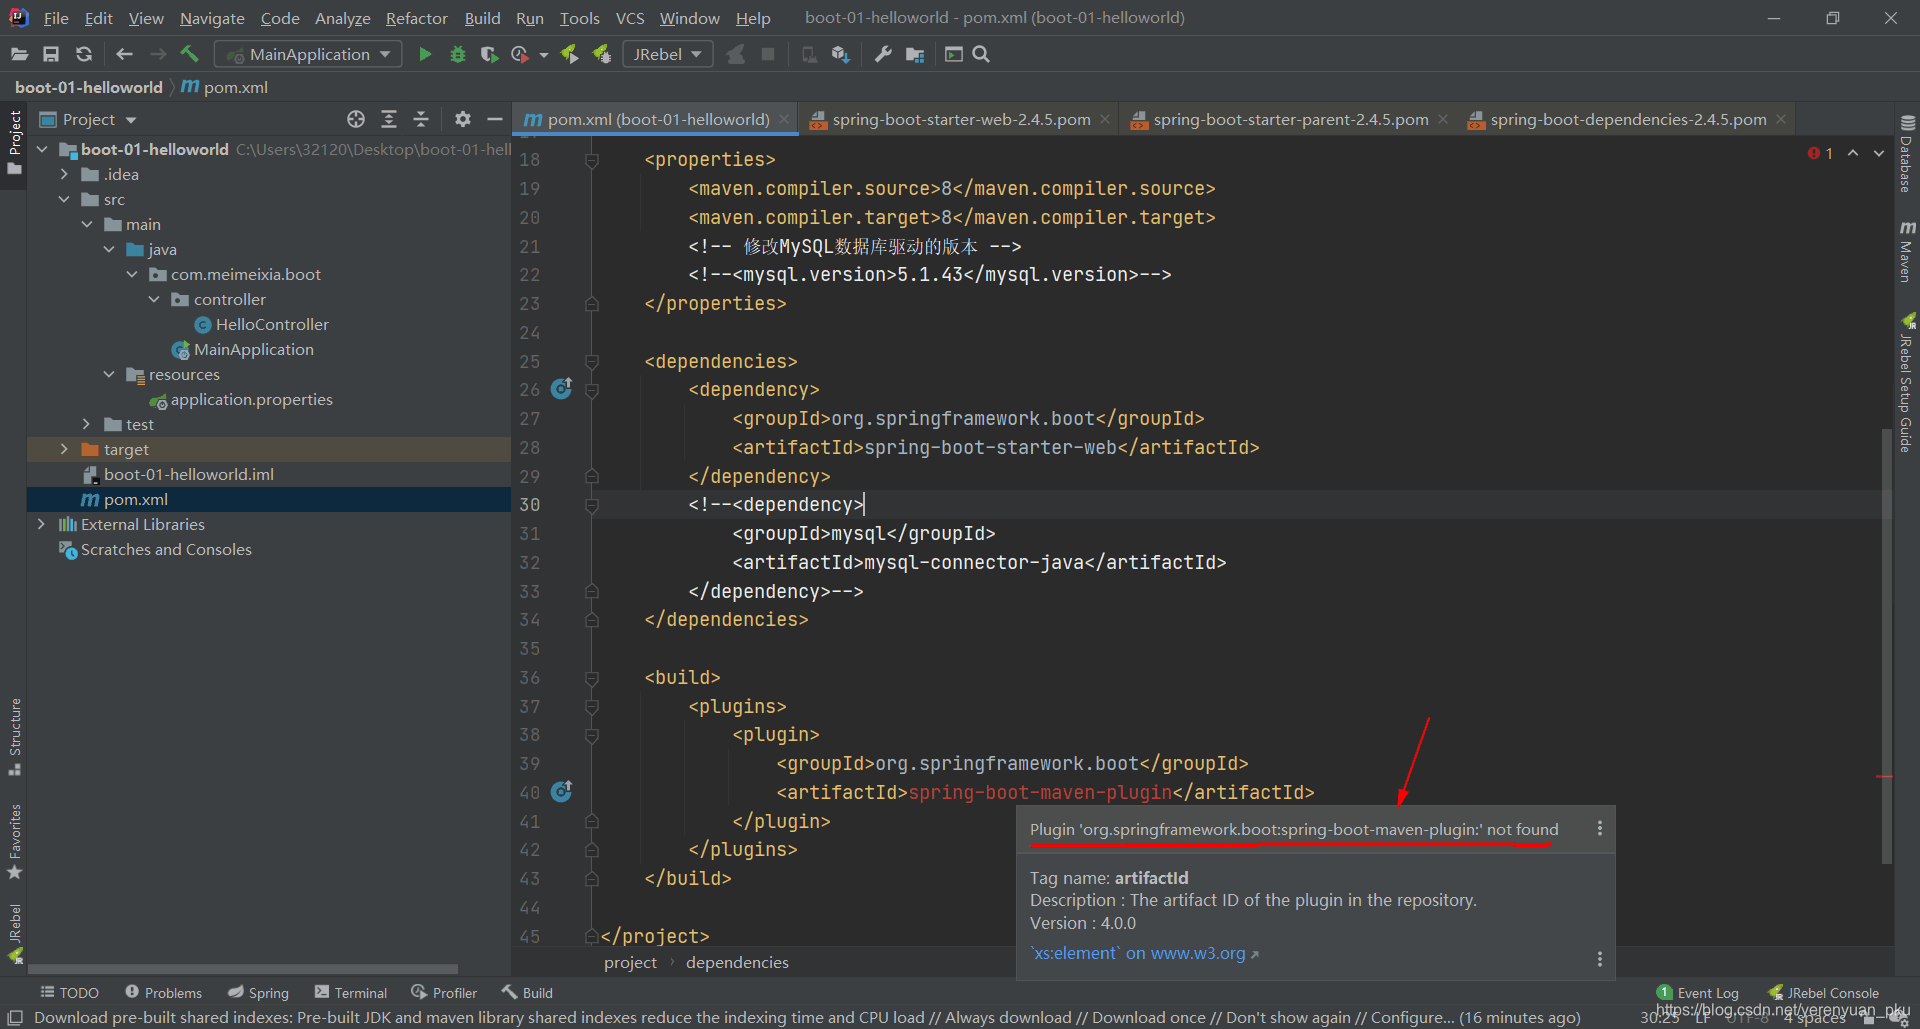Click the error indicator showing 1 error
This screenshot has width=1920, height=1029.
tap(1820, 153)
